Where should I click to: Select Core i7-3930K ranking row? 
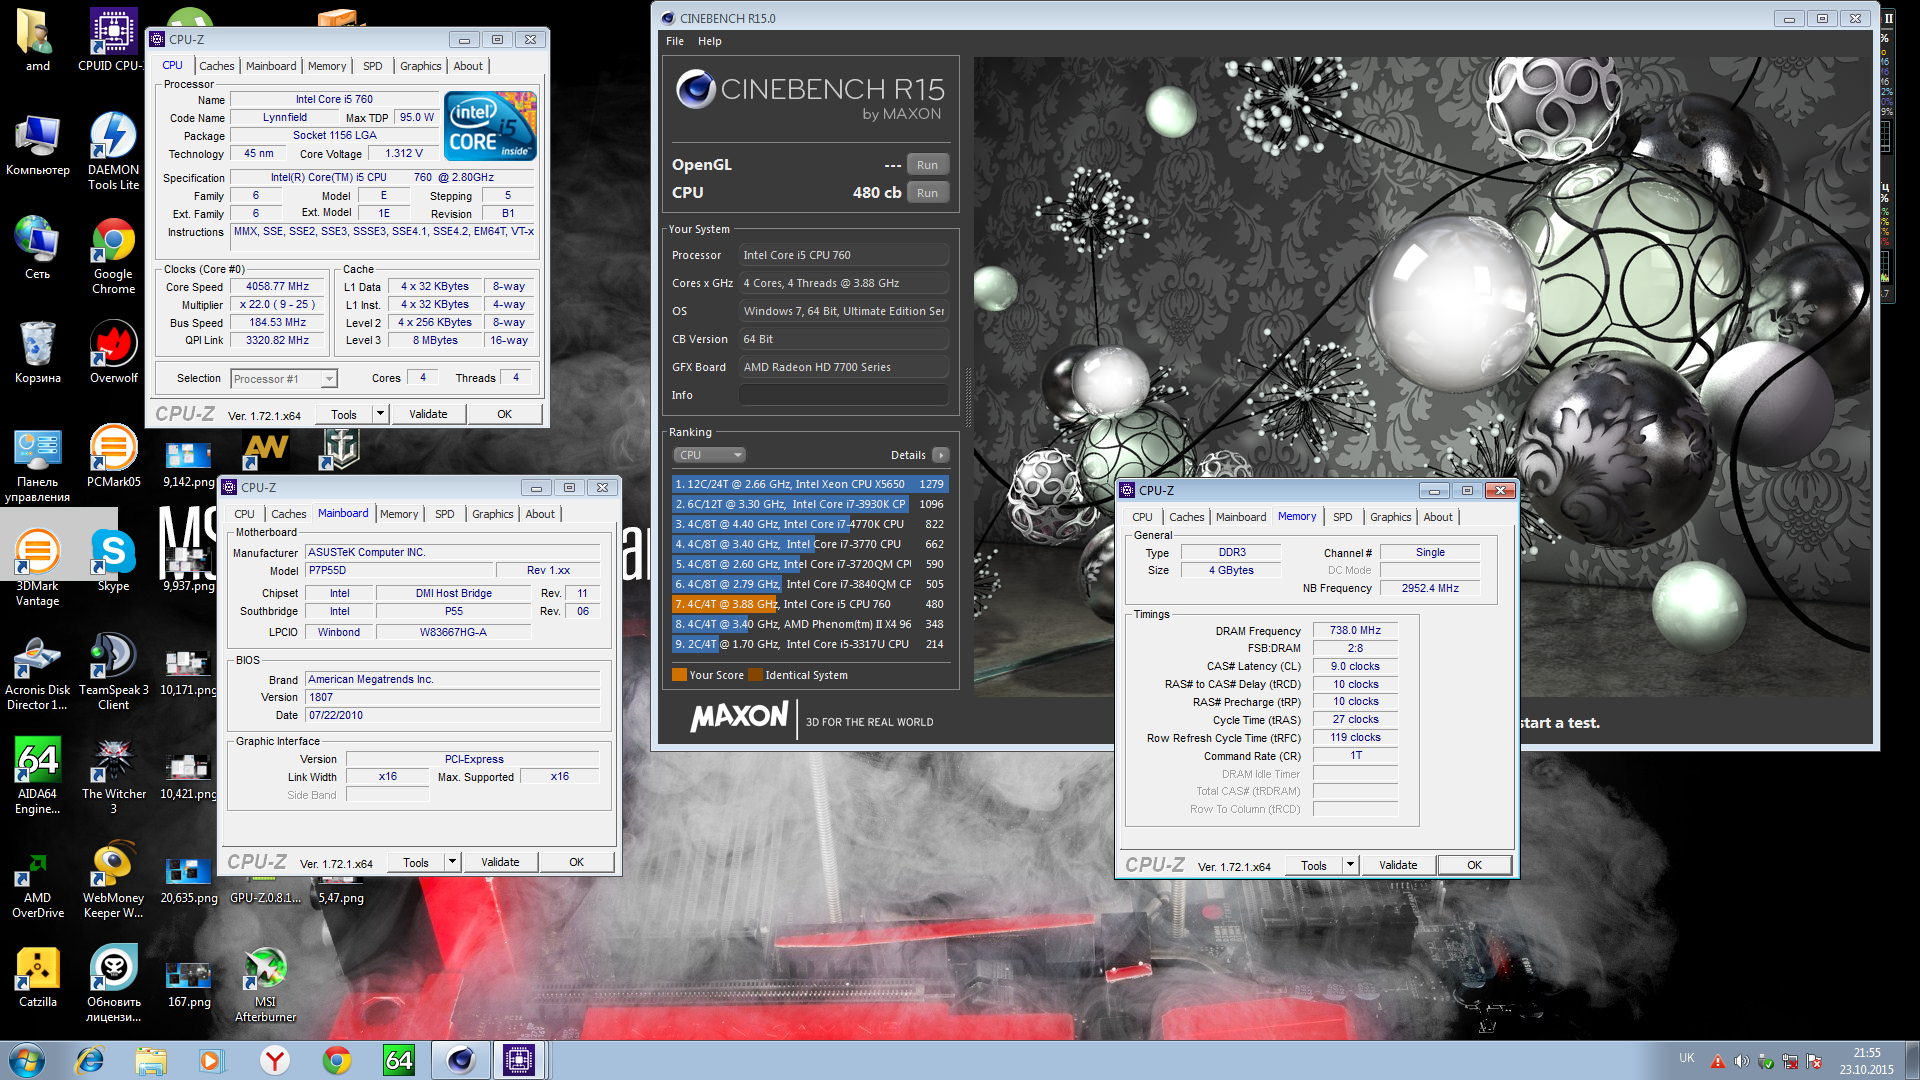point(809,504)
